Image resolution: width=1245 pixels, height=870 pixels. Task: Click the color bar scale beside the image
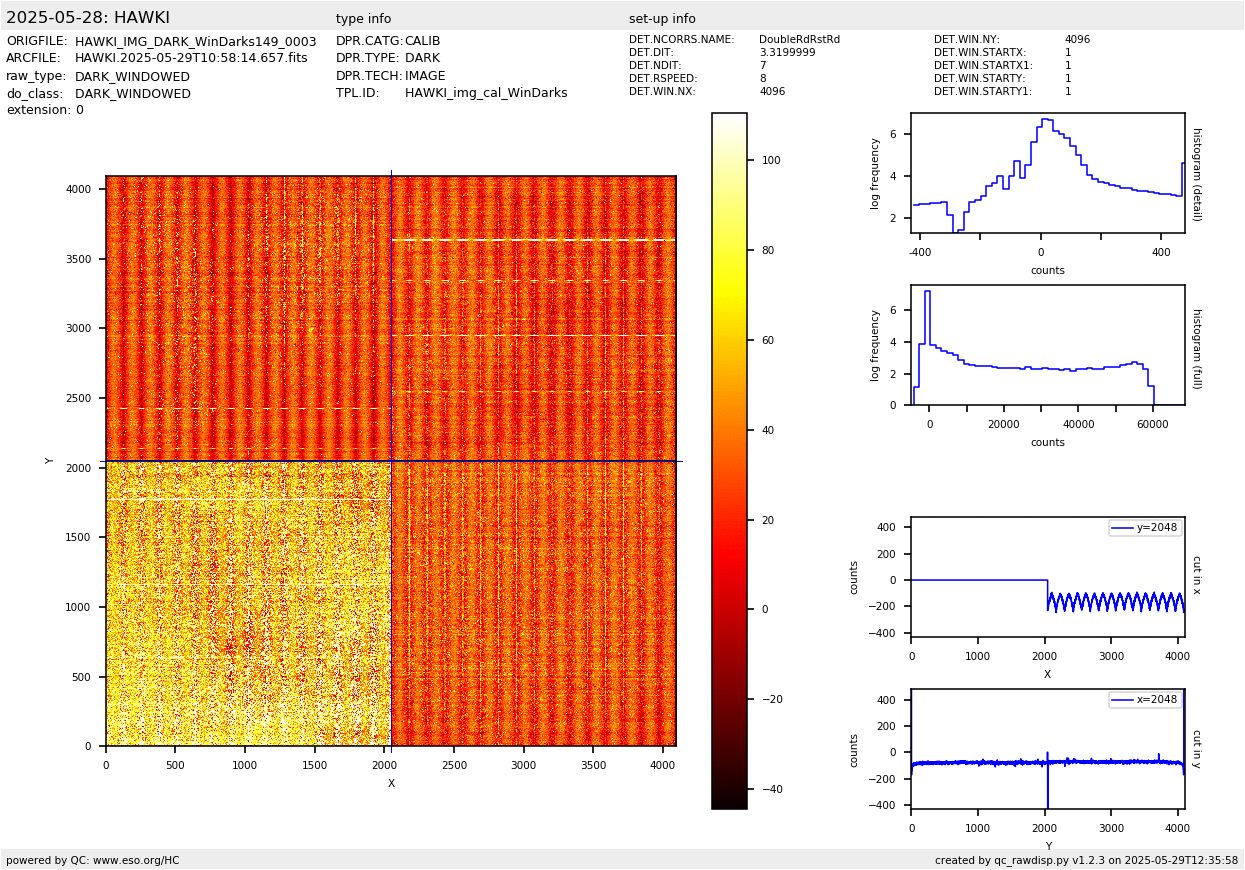(x=729, y=460)
